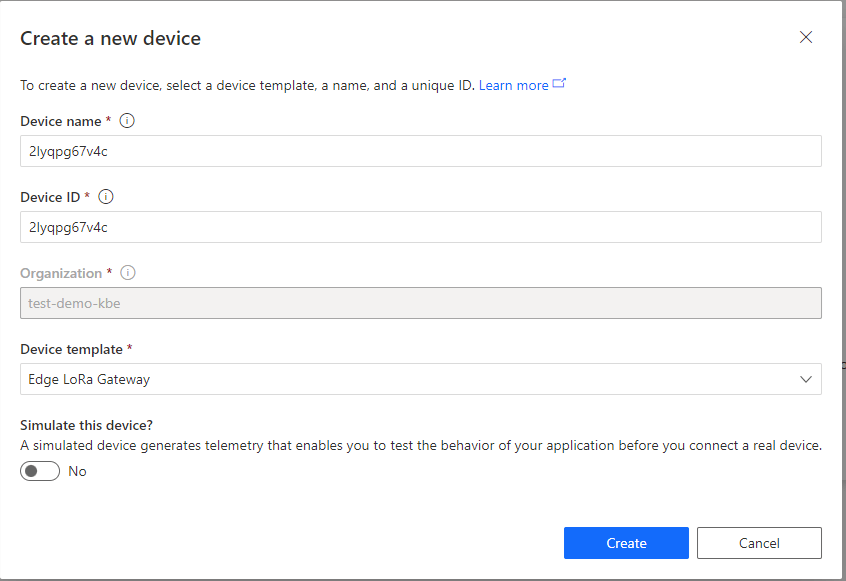This screenshot has width=846, height=581.
Task: Open the Edge LoRa Gateway template dropdown
Action: pos(420,379)
